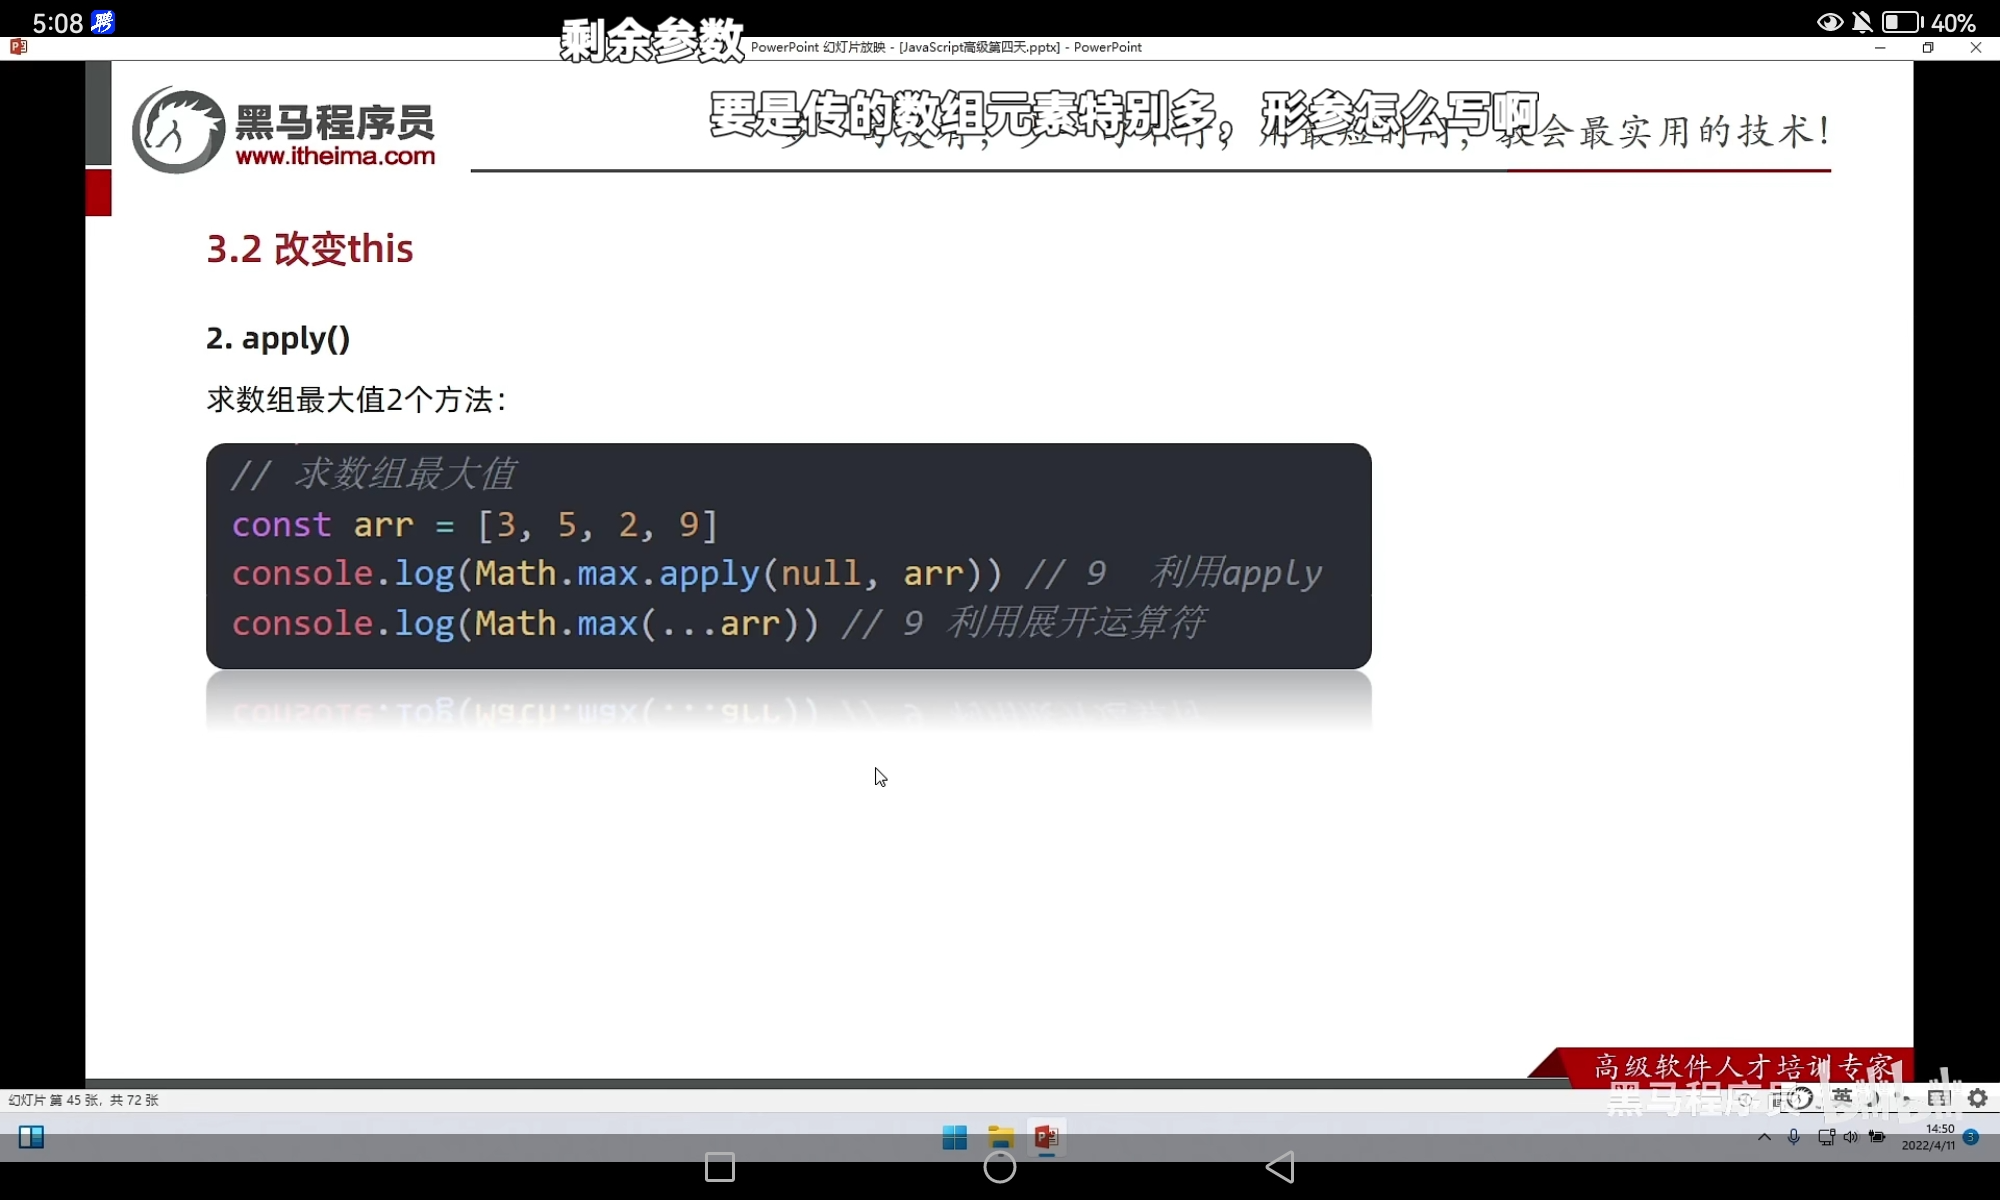The height and width of the screenshot is (1200, 2000).
Task: Open File Explorer from the taskbar
Action: (x=1000, y=1137)
